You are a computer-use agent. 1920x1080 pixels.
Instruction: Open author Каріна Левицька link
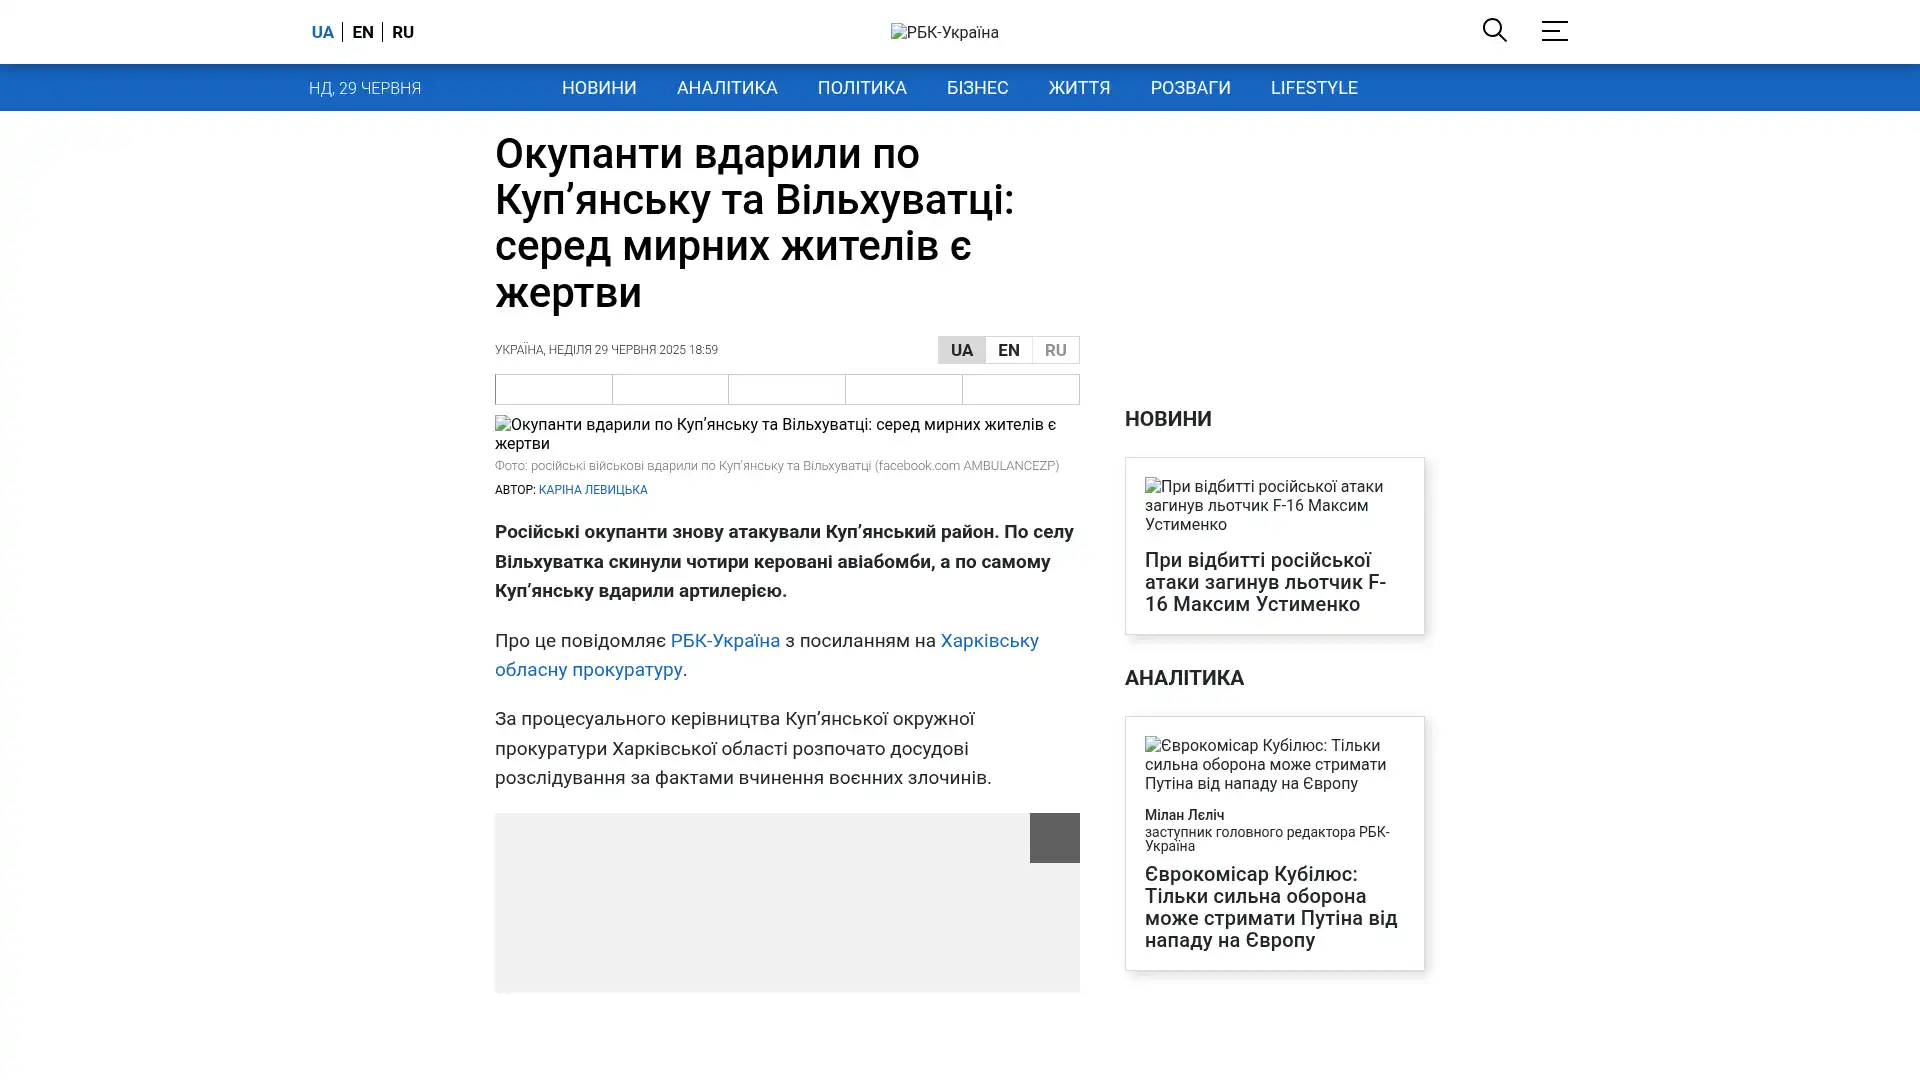point(592,490)
